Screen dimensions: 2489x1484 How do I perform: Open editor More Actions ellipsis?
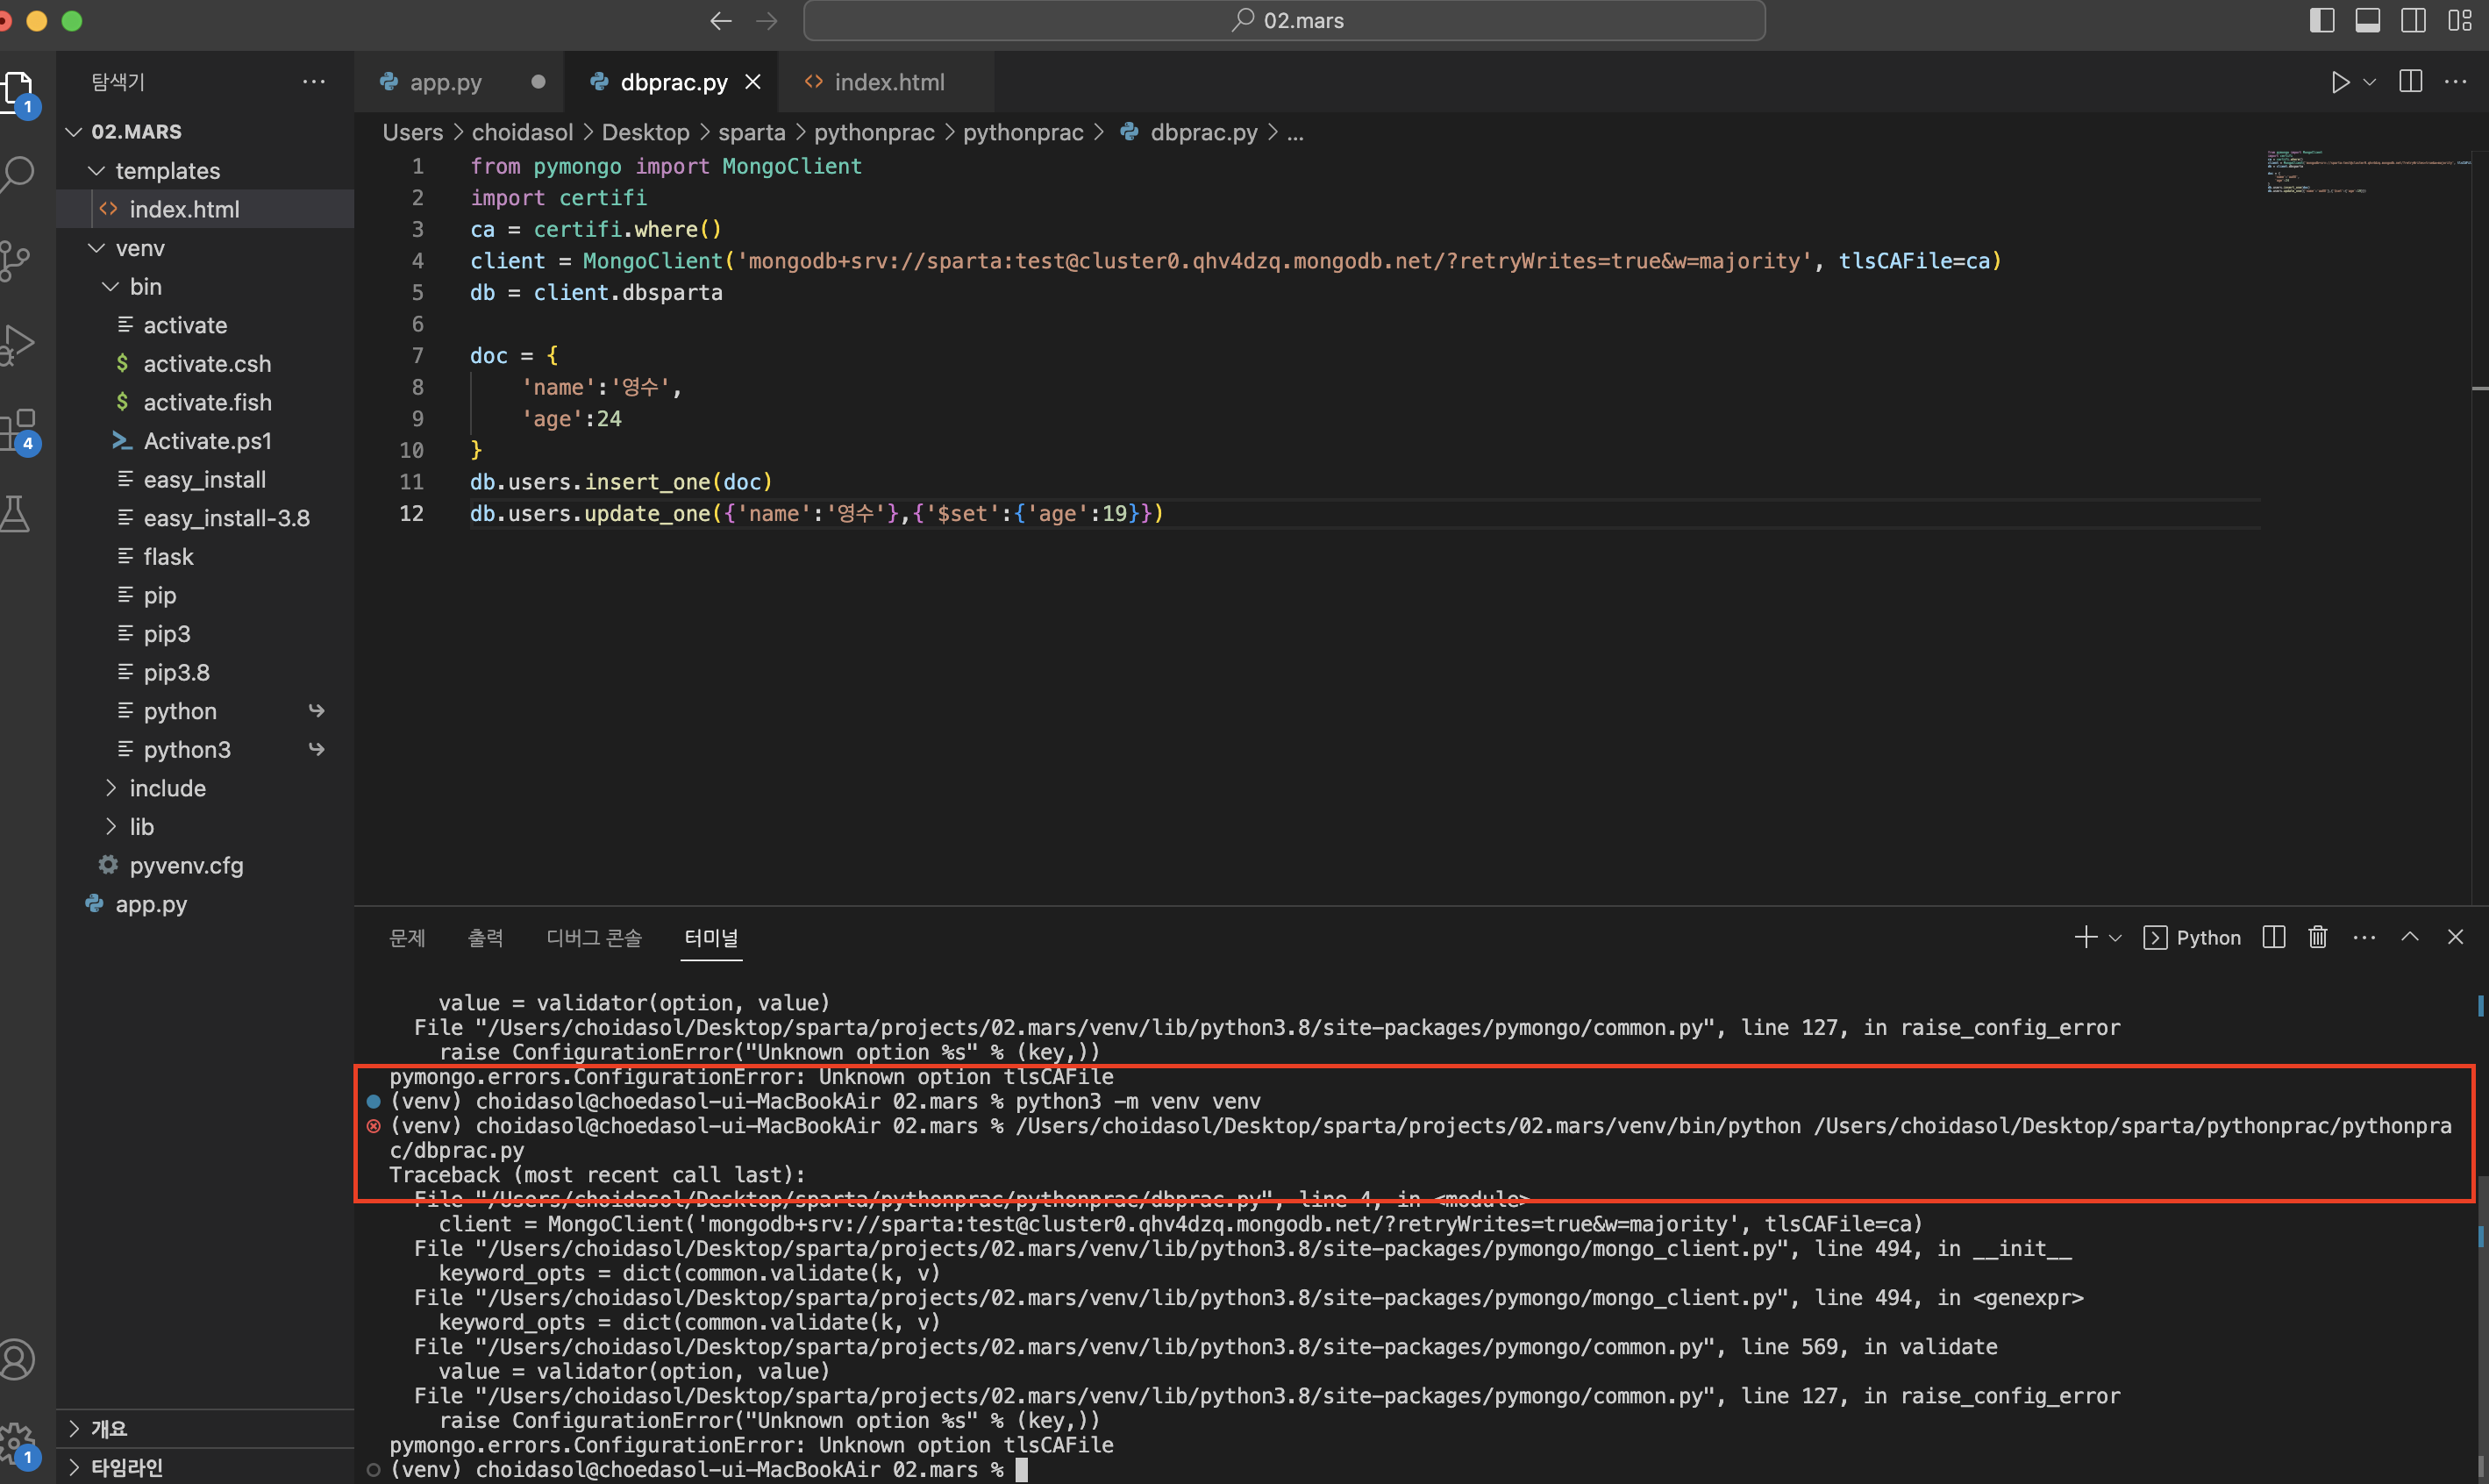point(2455,82)
